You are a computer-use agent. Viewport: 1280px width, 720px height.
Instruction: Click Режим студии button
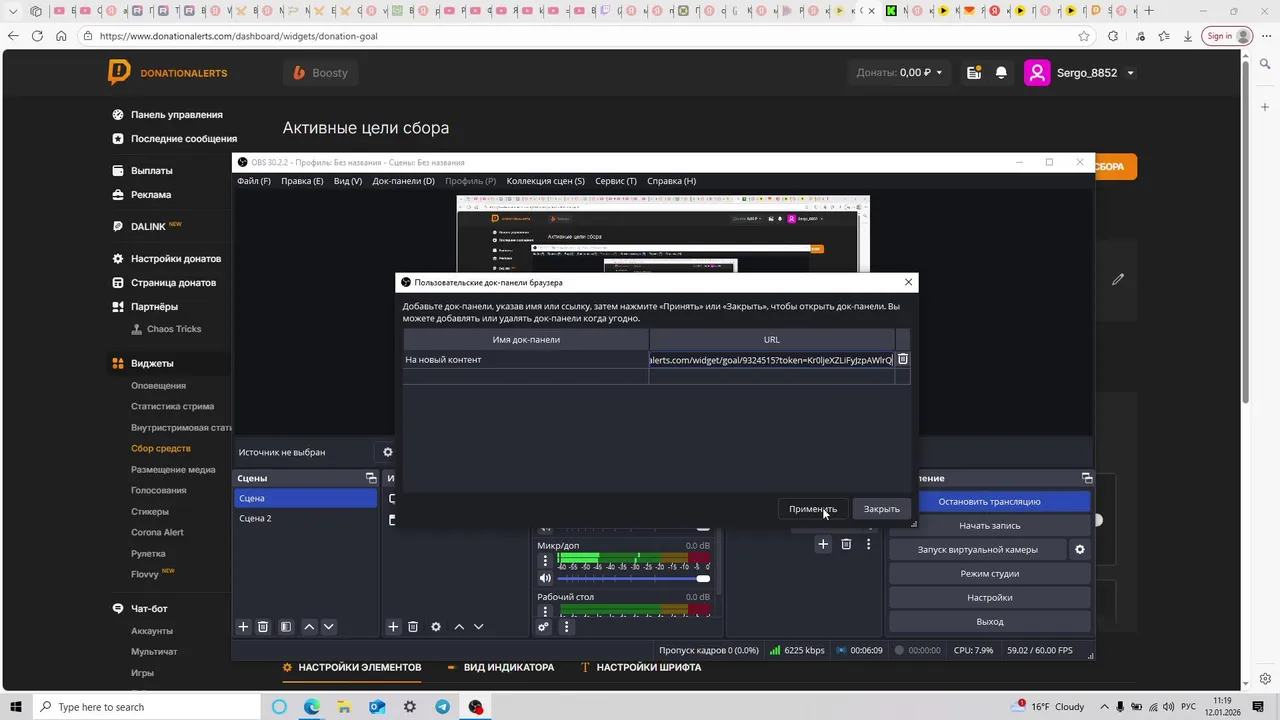click(989, 573)
